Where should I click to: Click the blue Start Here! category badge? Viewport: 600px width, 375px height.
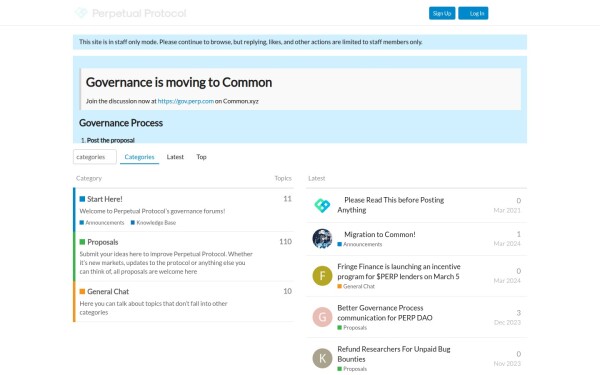click(82, 199)
